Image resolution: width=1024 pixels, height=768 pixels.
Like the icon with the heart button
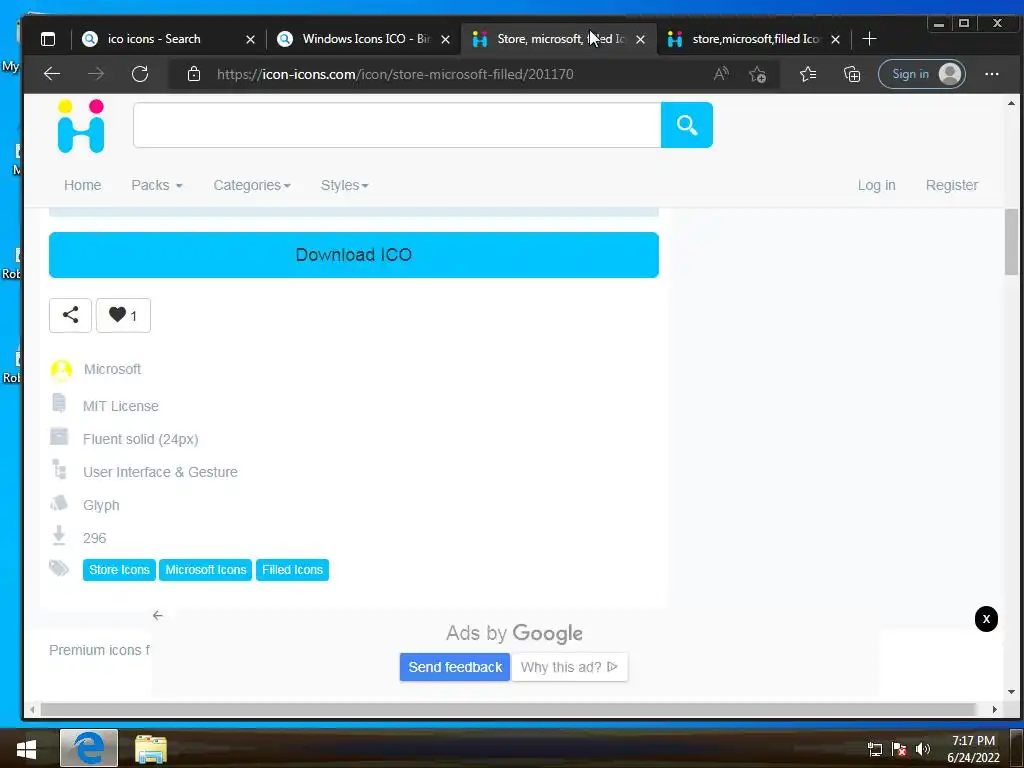[x=123, y=315]
